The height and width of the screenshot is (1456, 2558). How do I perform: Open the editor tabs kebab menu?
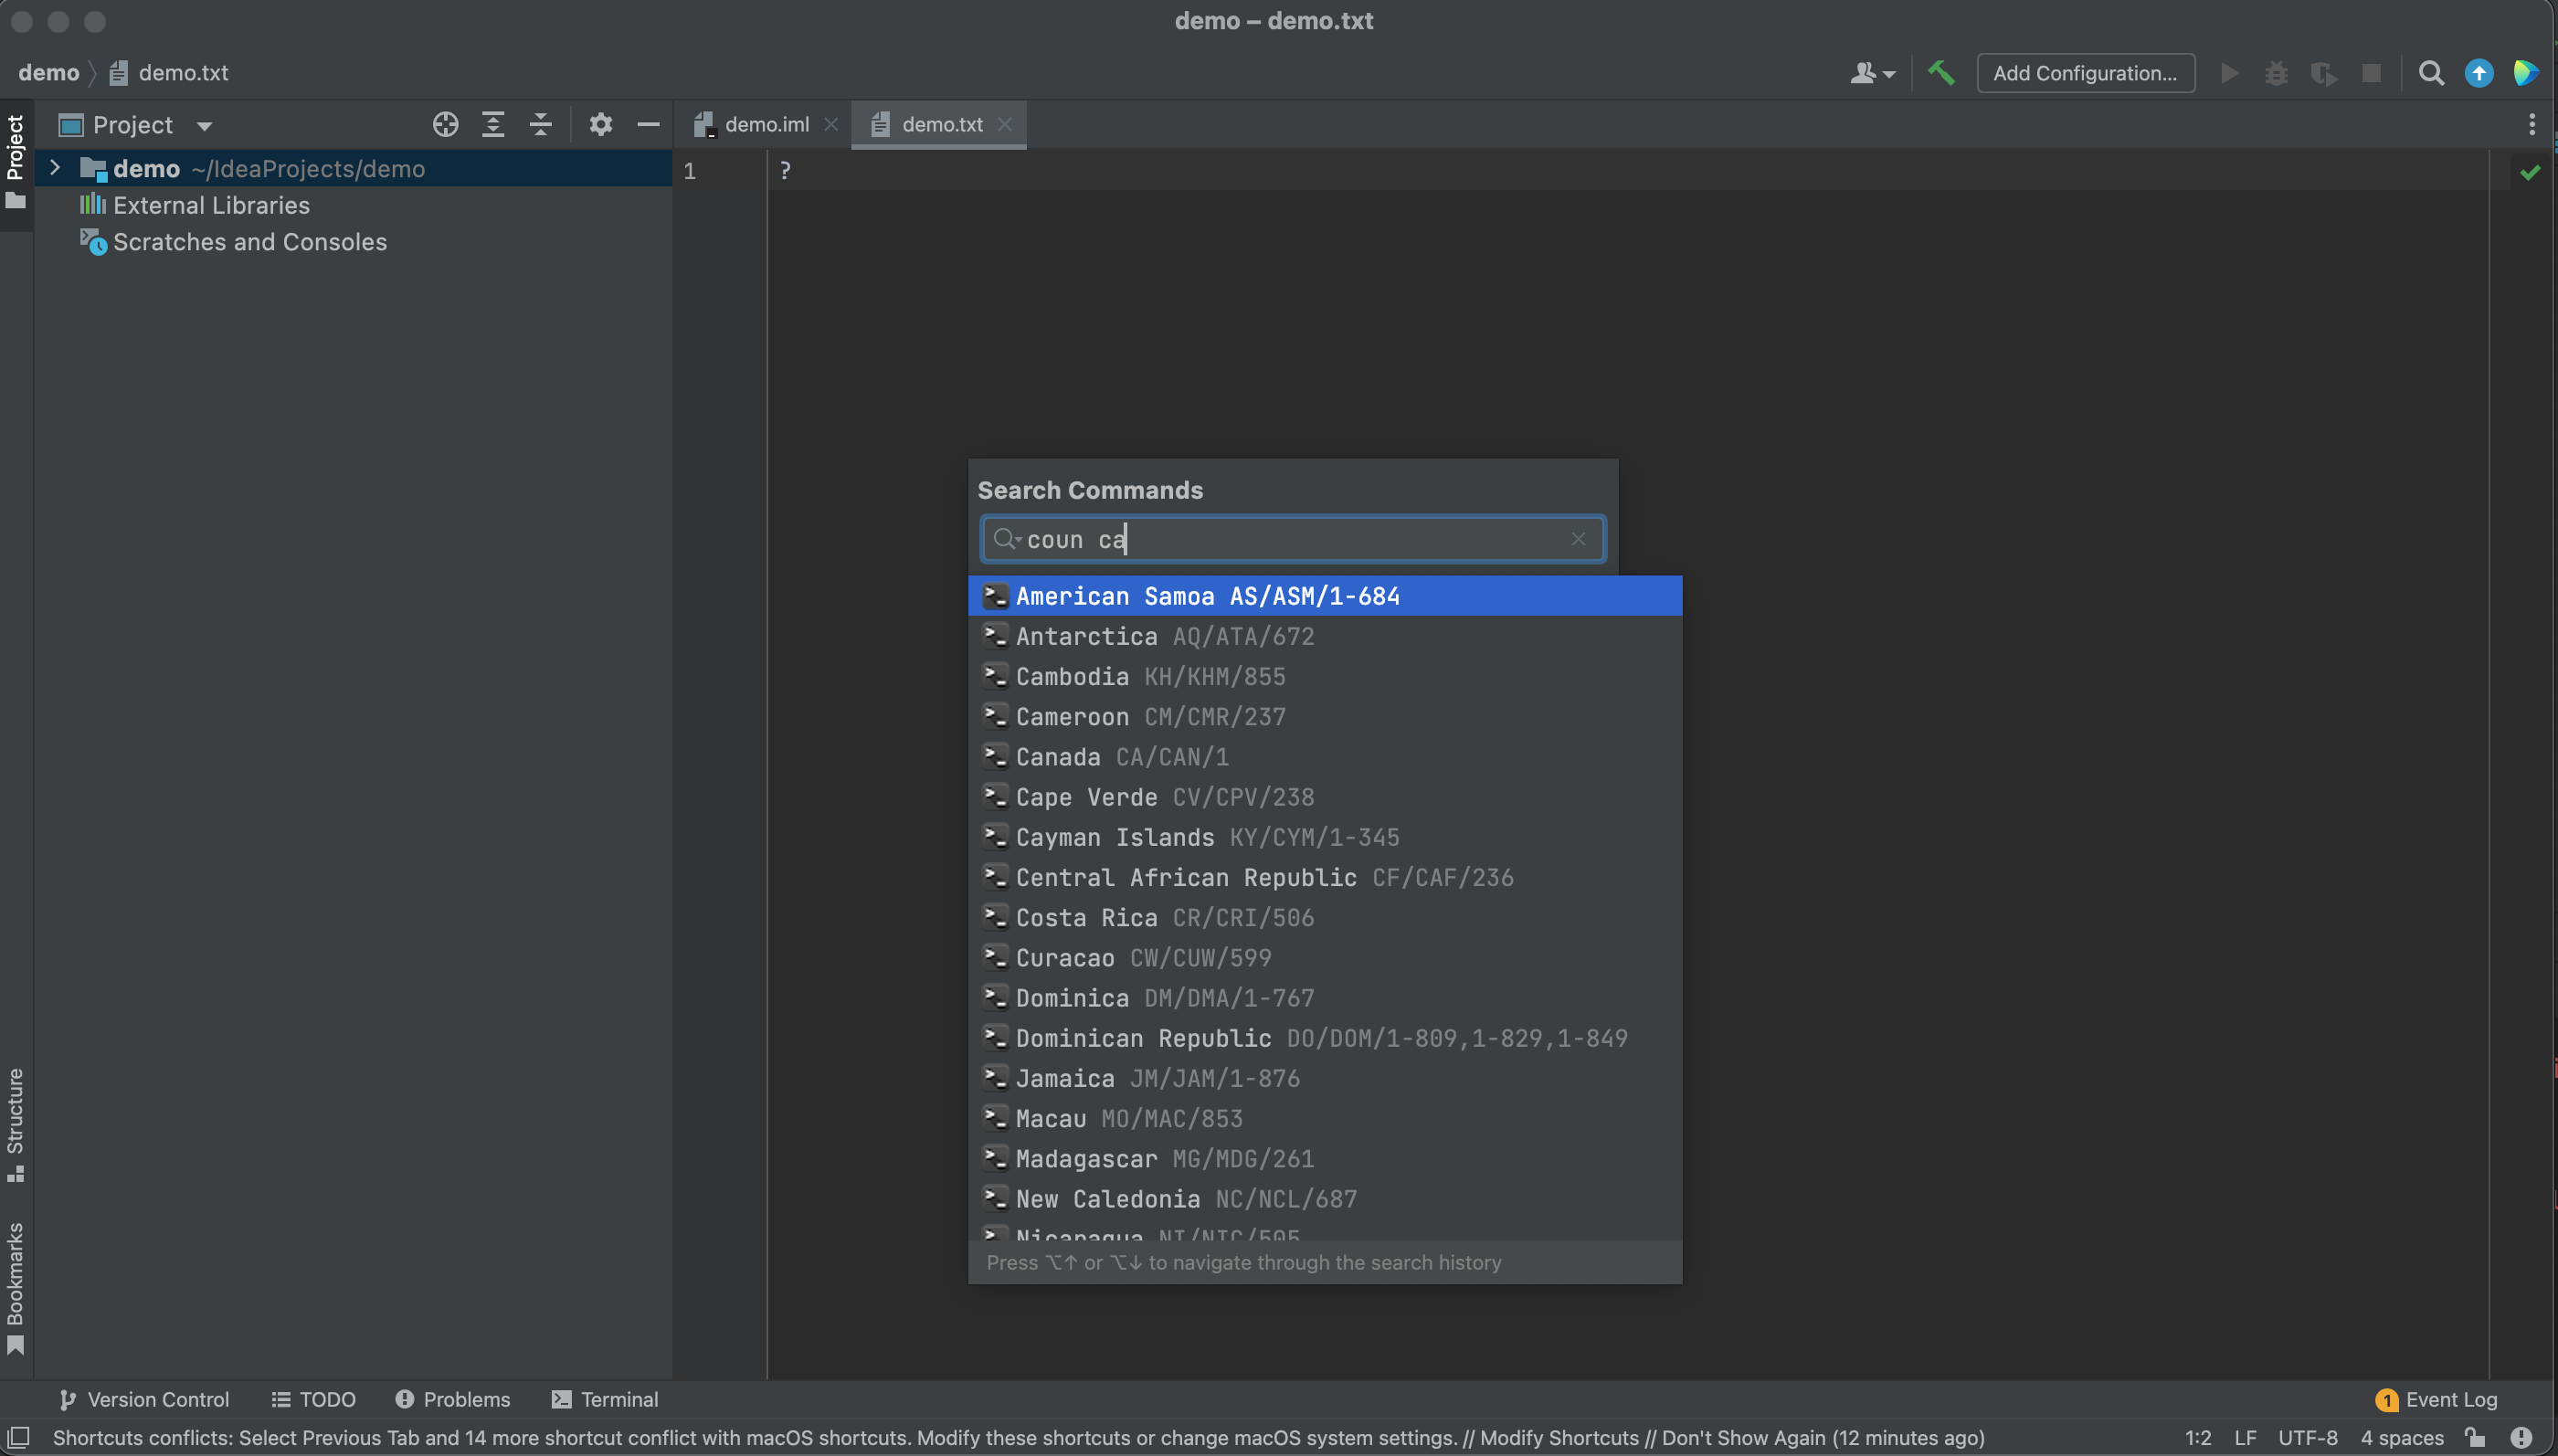[2532, 124]
